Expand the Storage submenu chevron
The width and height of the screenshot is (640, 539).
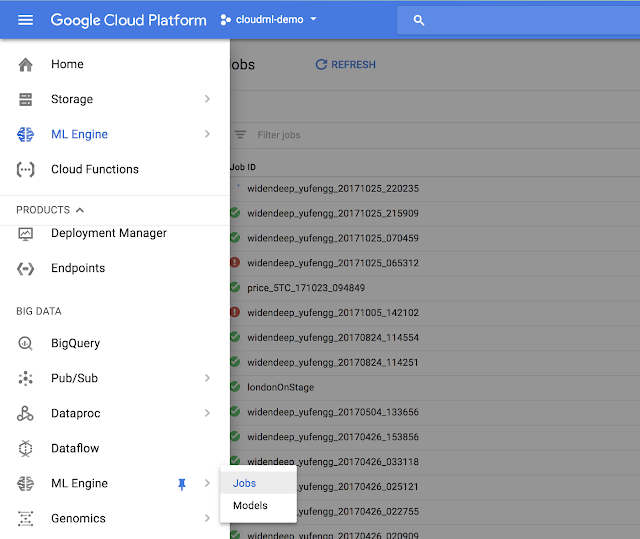(207, 99)
